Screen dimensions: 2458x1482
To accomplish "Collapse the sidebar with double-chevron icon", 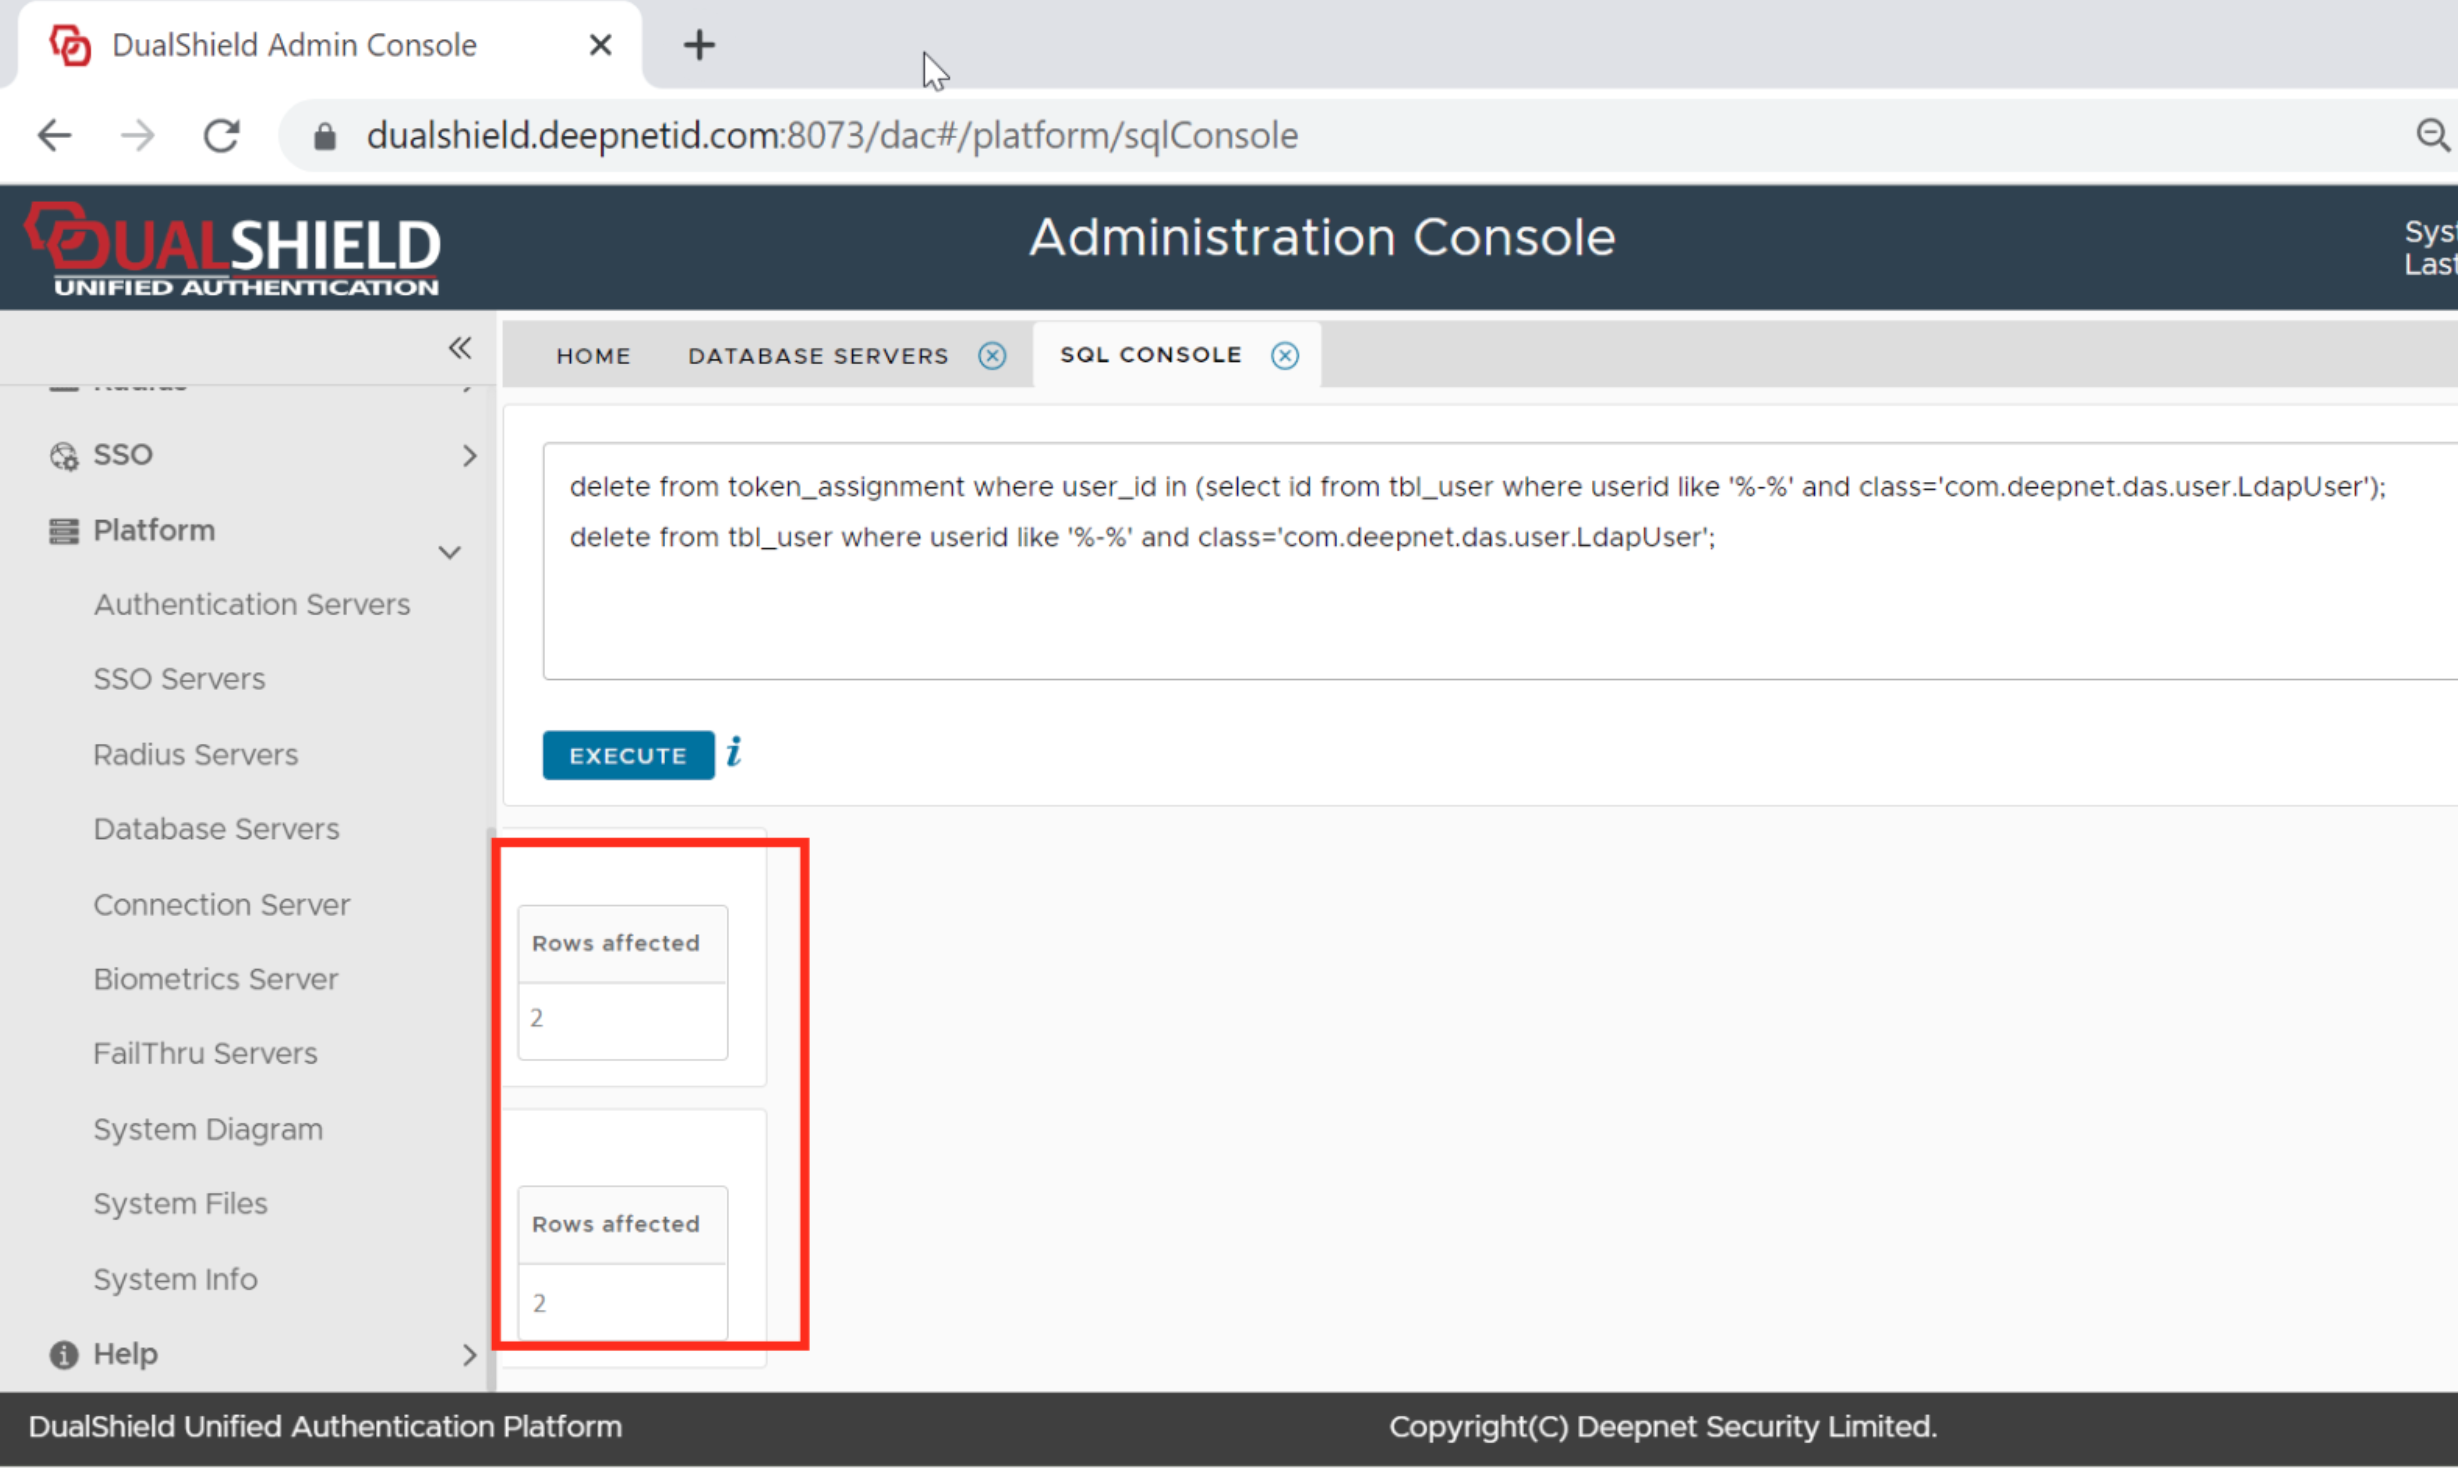I will tap(459, 348).
